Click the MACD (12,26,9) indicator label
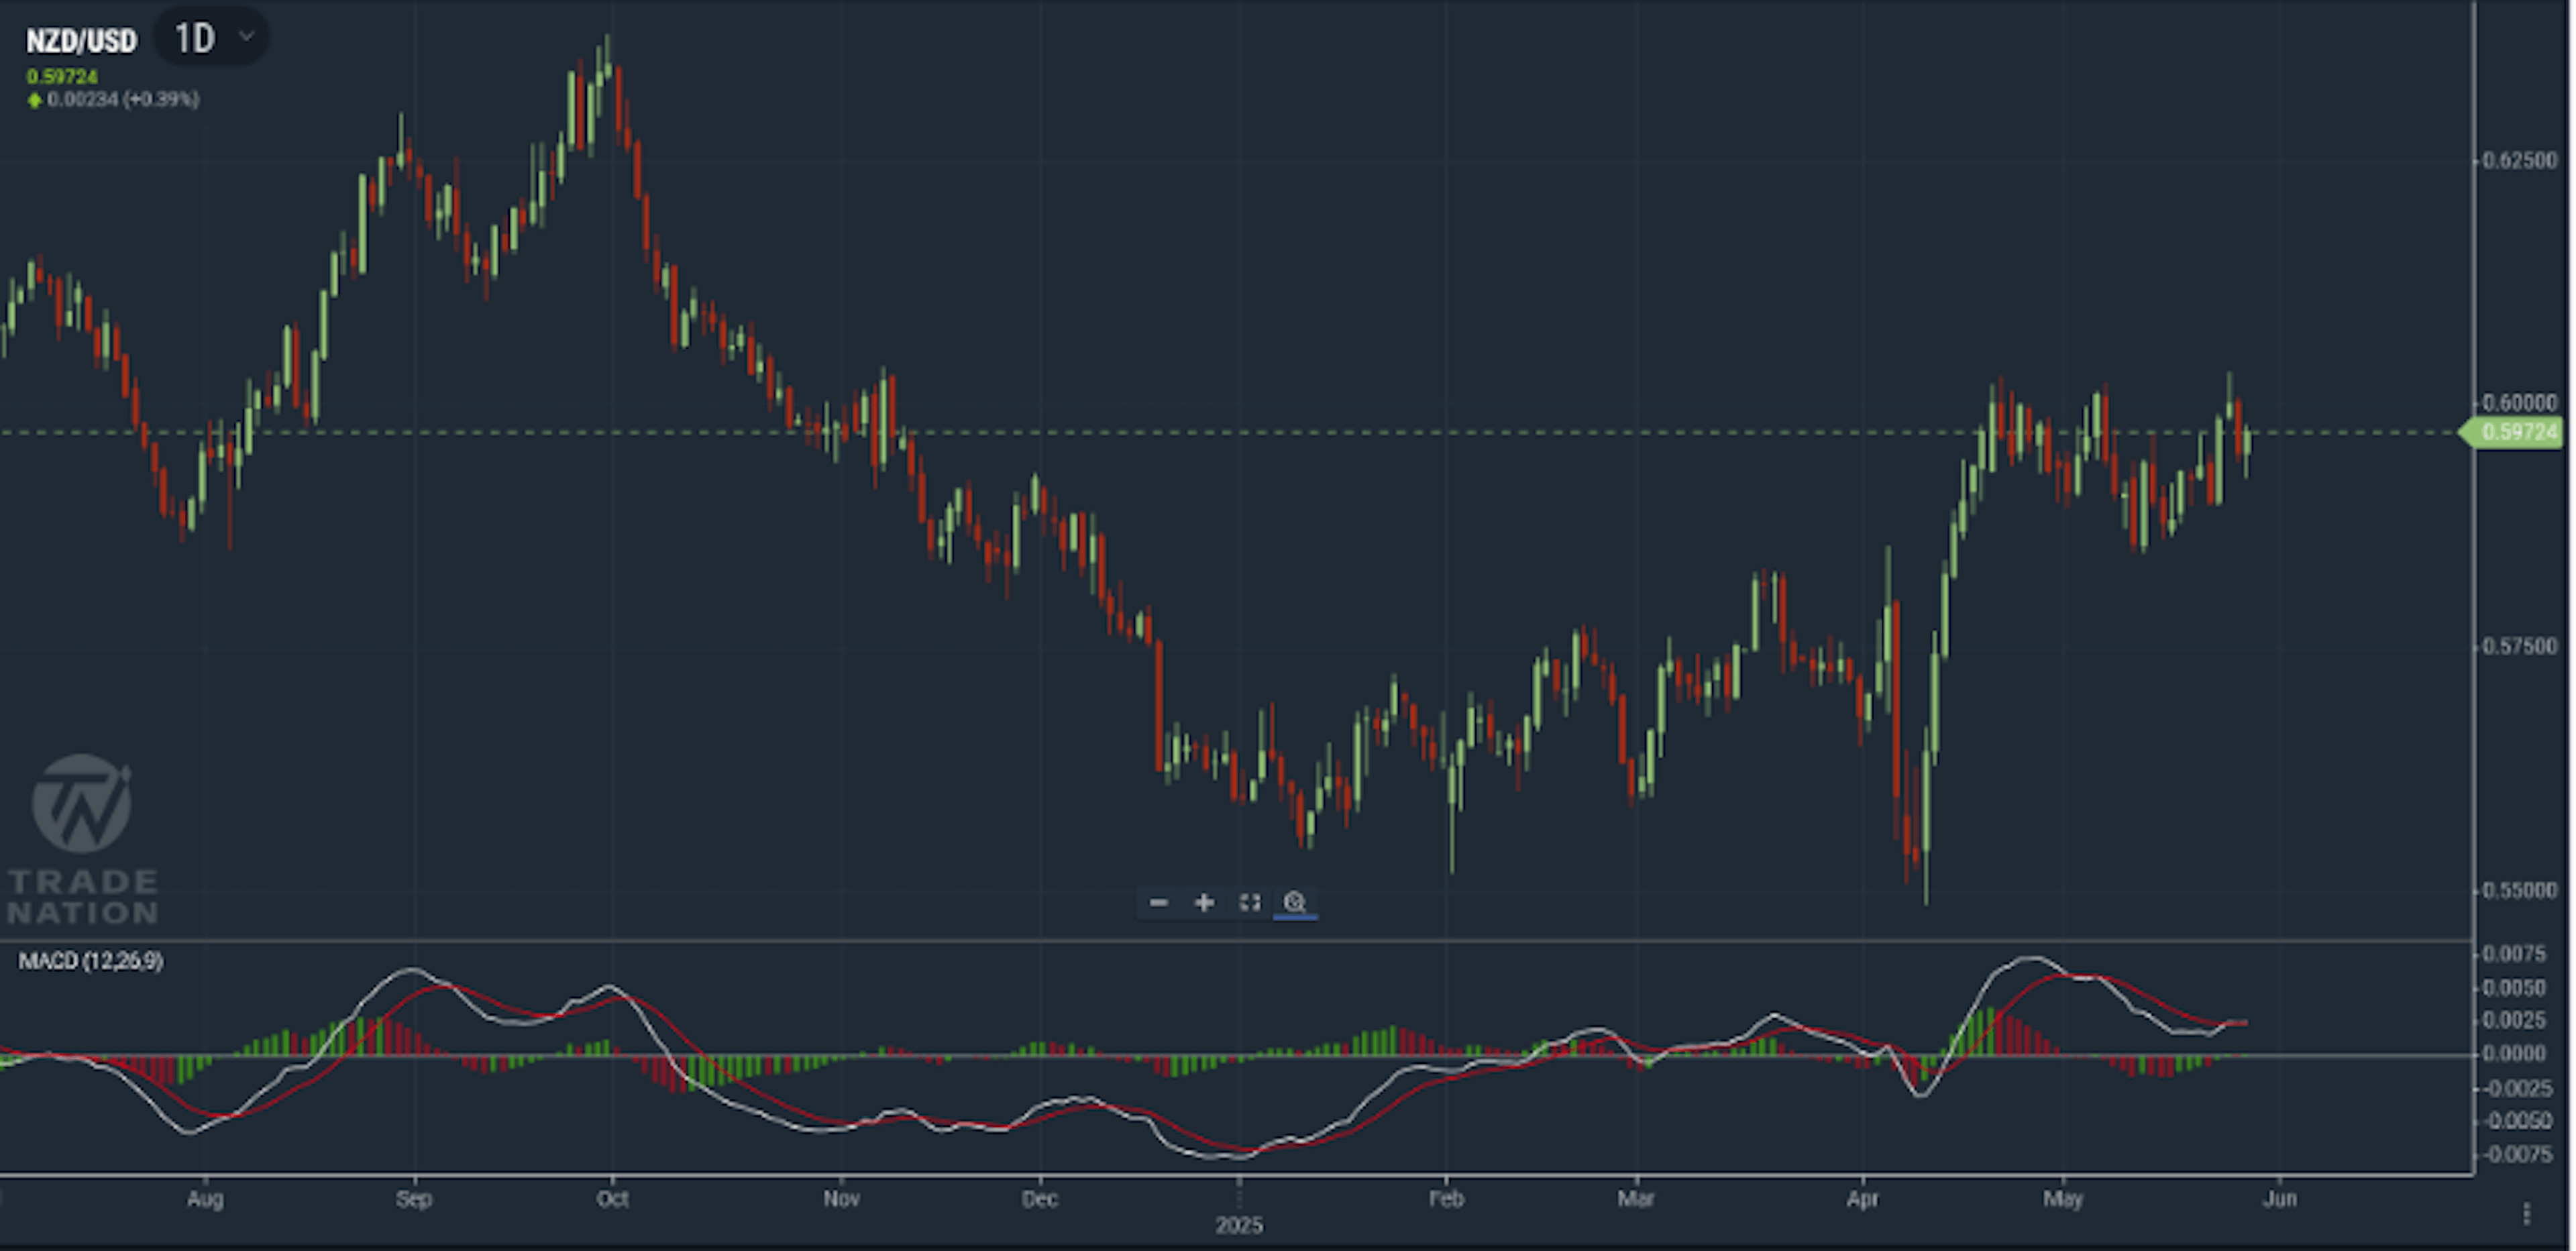Viewport: 2576px width, 1251px height. (x=91, y=961)
